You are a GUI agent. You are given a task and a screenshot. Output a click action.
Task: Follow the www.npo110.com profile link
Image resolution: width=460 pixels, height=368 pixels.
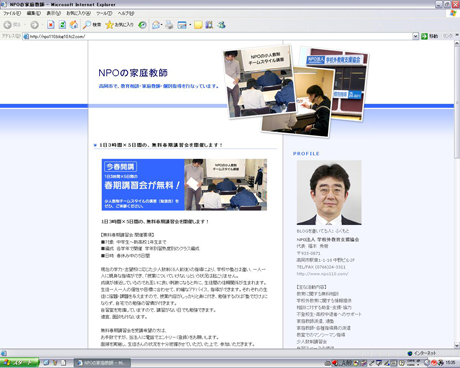[322, 274]
